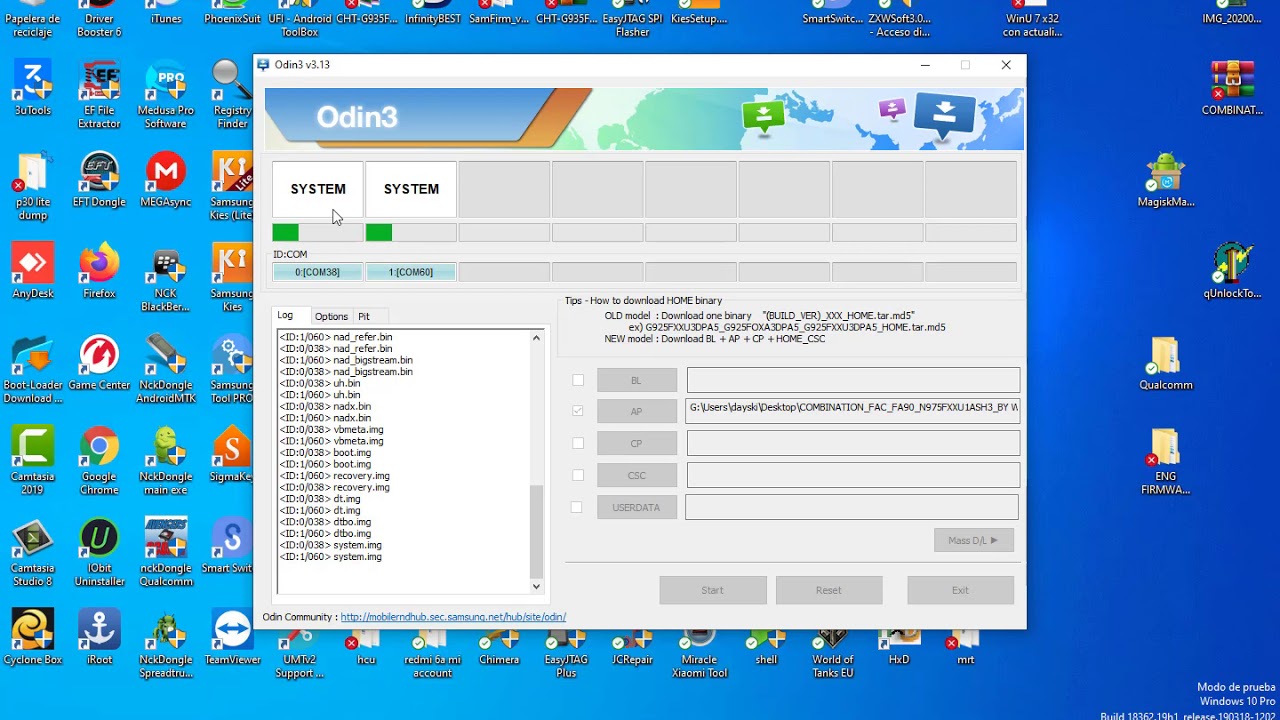Open Camtasia 2019 shortcut
The image size is (1280, 720).
33,462
